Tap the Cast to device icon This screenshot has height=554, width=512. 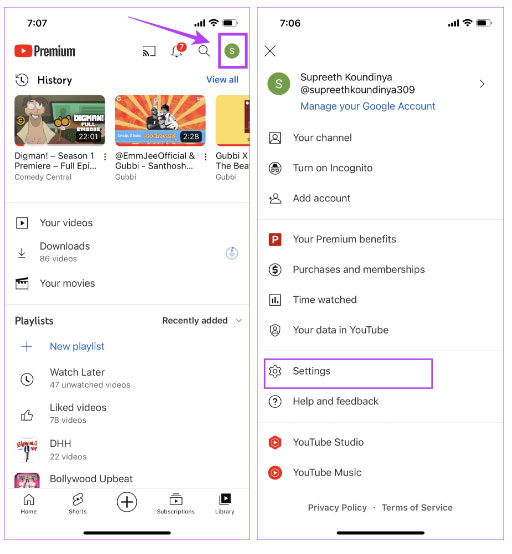[x=149, y=51]
